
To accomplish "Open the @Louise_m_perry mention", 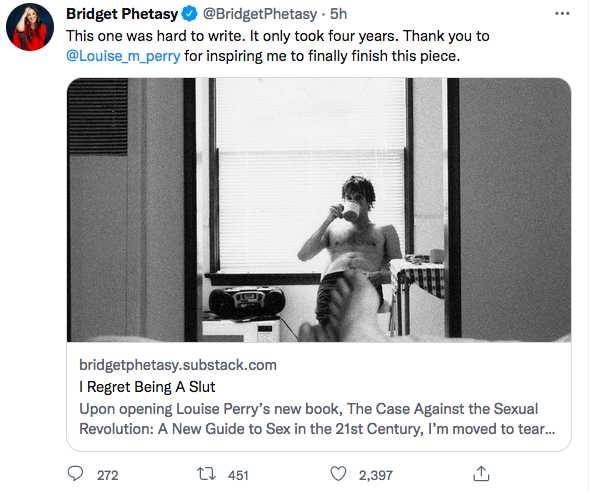I will [123, 56].
